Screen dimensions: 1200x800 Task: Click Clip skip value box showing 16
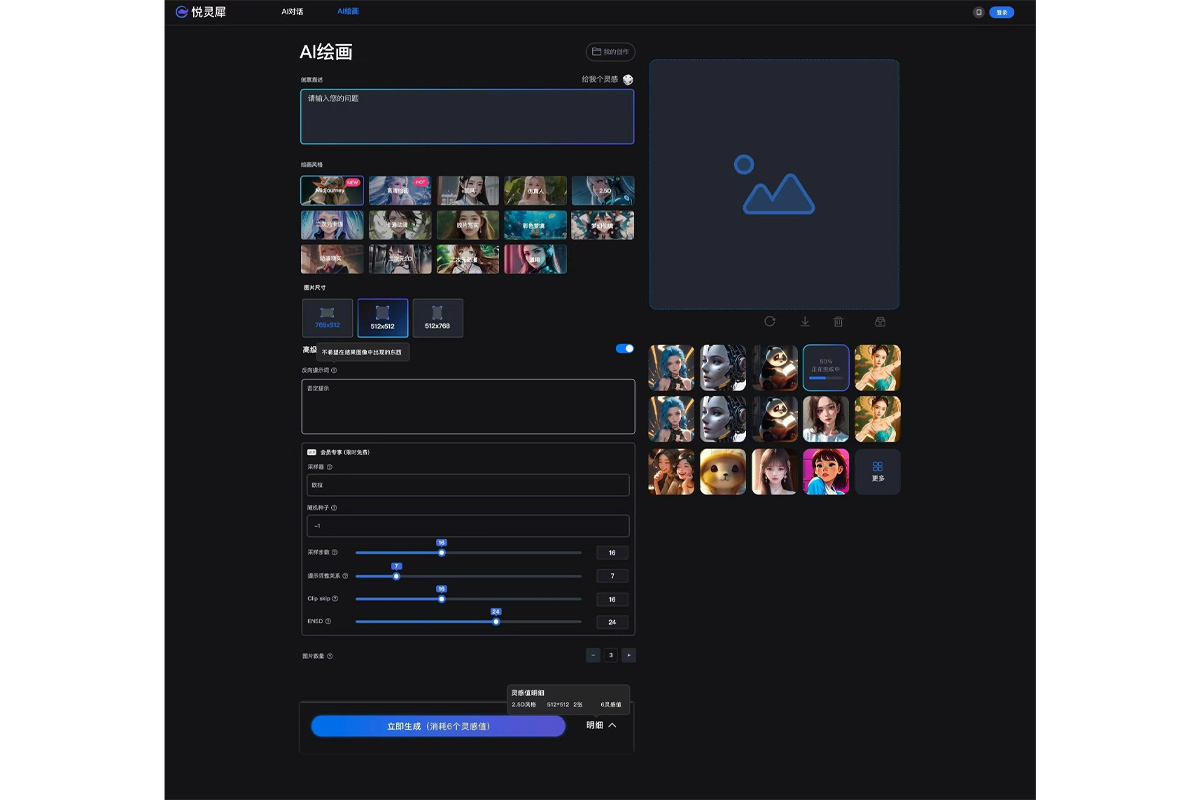click(x=612, y=599)
